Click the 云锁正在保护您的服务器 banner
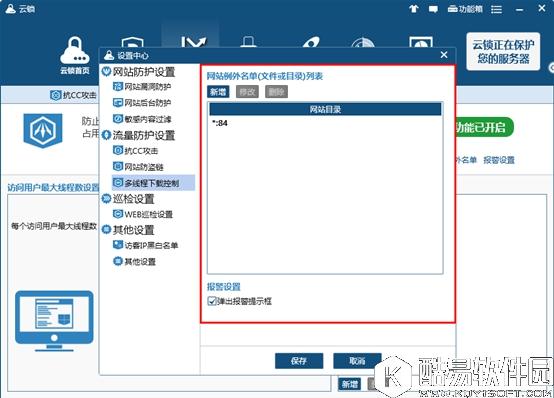 pyautogui.click(x=503, y=52)
